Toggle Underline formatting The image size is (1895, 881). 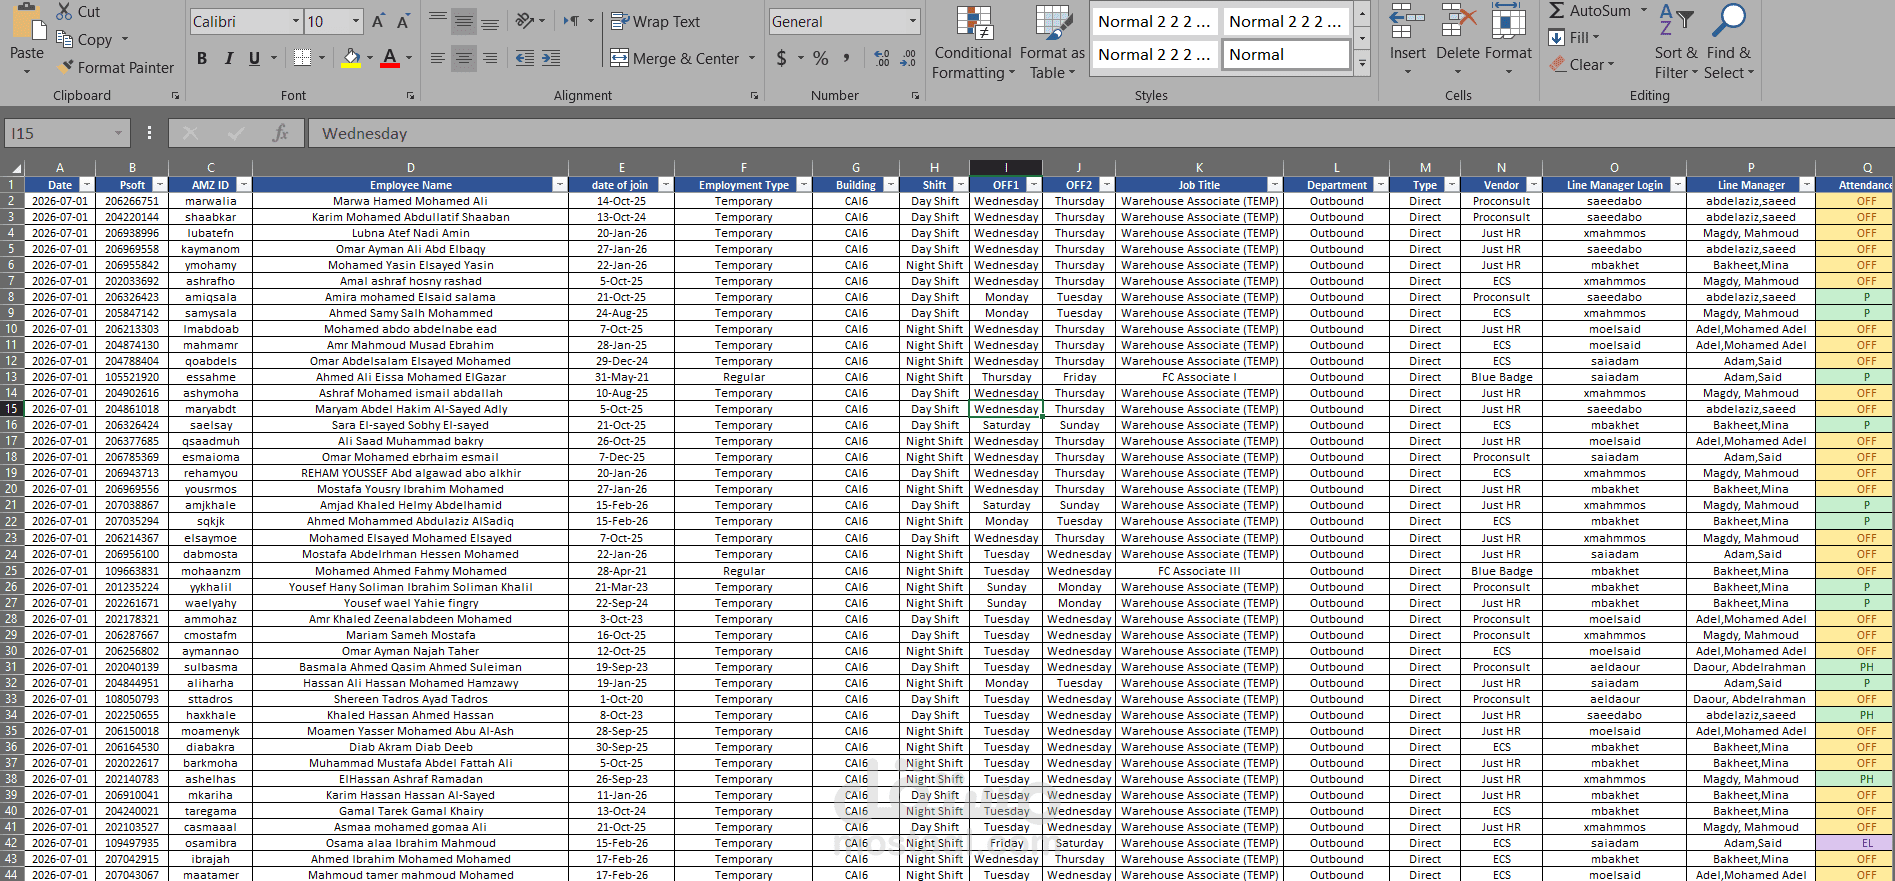pos(254,58)
